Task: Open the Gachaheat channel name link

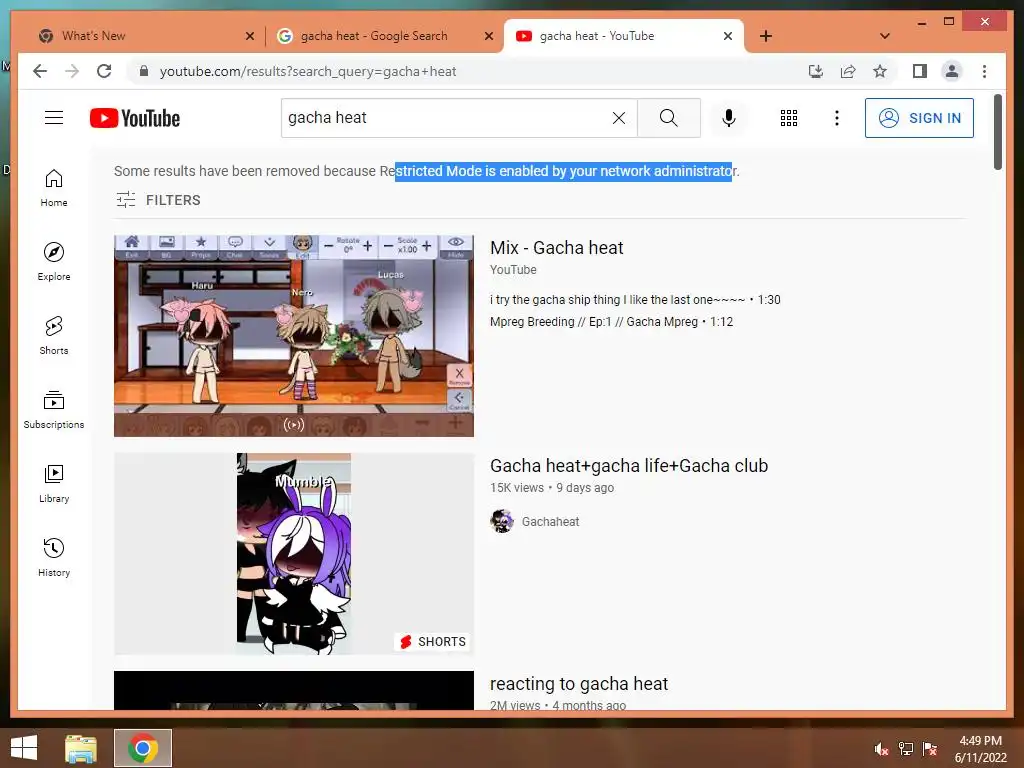Action: [x=550, y=522]
